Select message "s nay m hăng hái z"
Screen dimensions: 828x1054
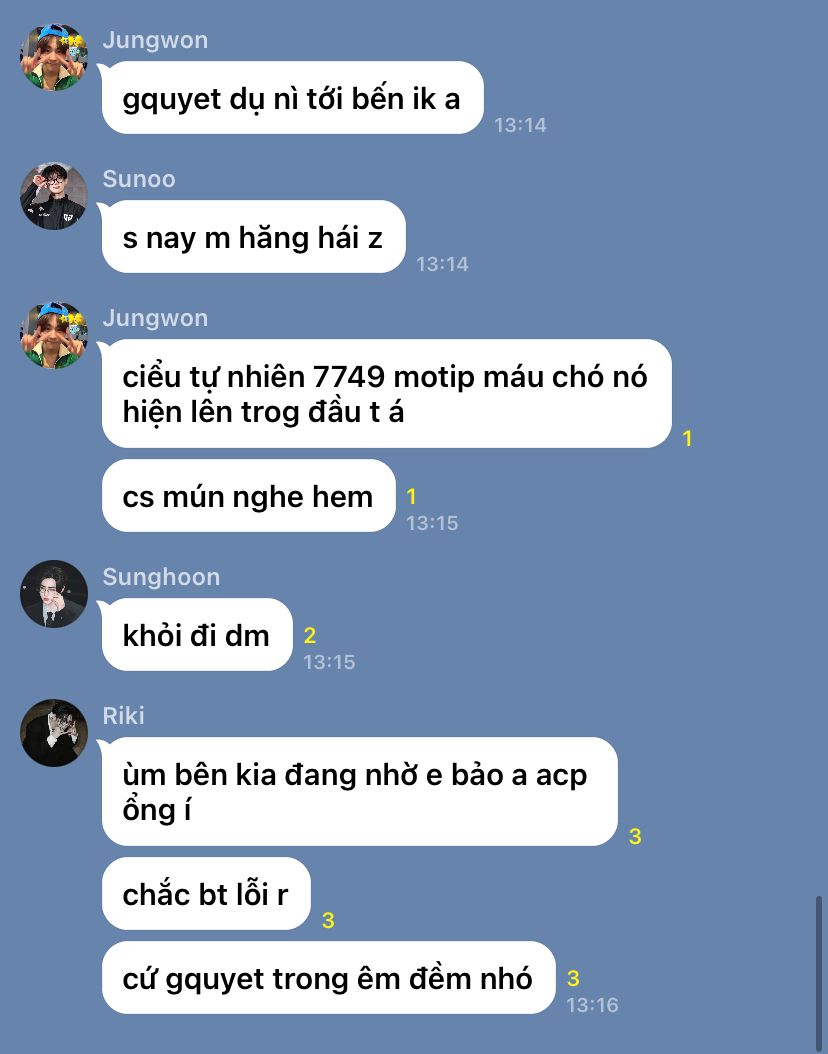[x=253, y=237]
